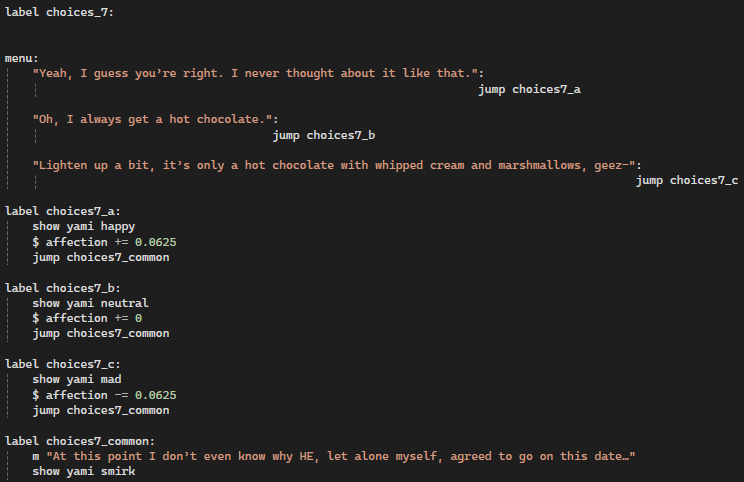Viewport: 744px width, 482px height.
Task: Click the 'label choices7_common:' definition line
Action: click(x=80, y=441)
